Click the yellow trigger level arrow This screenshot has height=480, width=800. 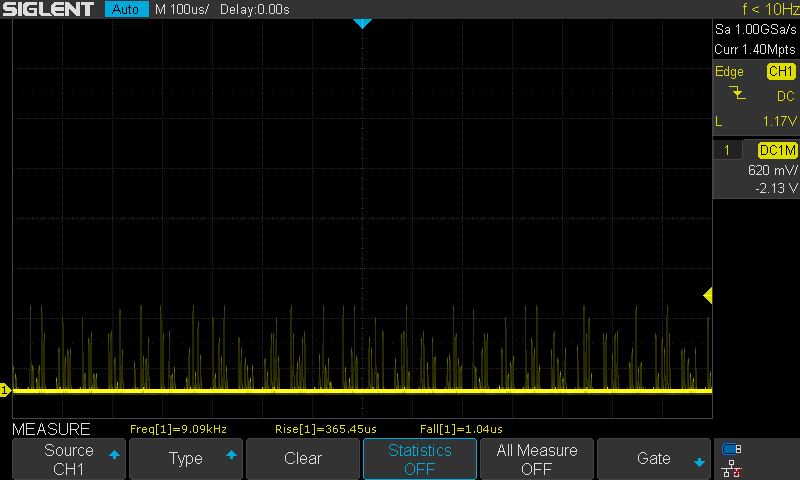(708, 295)
